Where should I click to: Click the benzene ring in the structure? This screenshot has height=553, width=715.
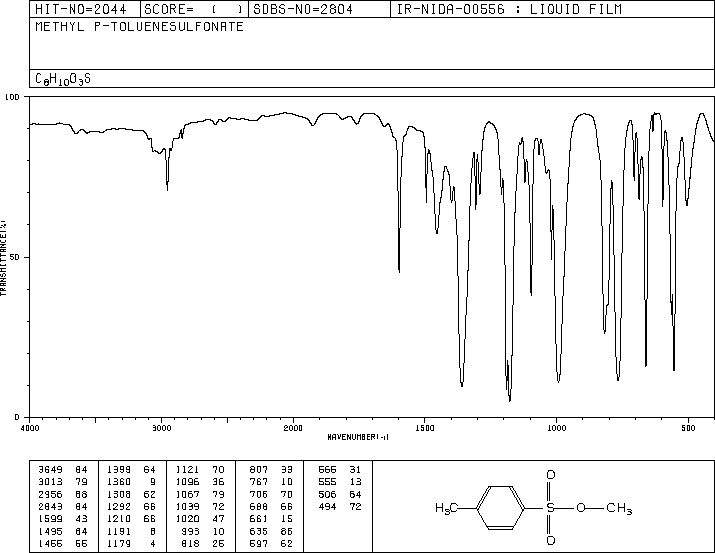[500, 507]
